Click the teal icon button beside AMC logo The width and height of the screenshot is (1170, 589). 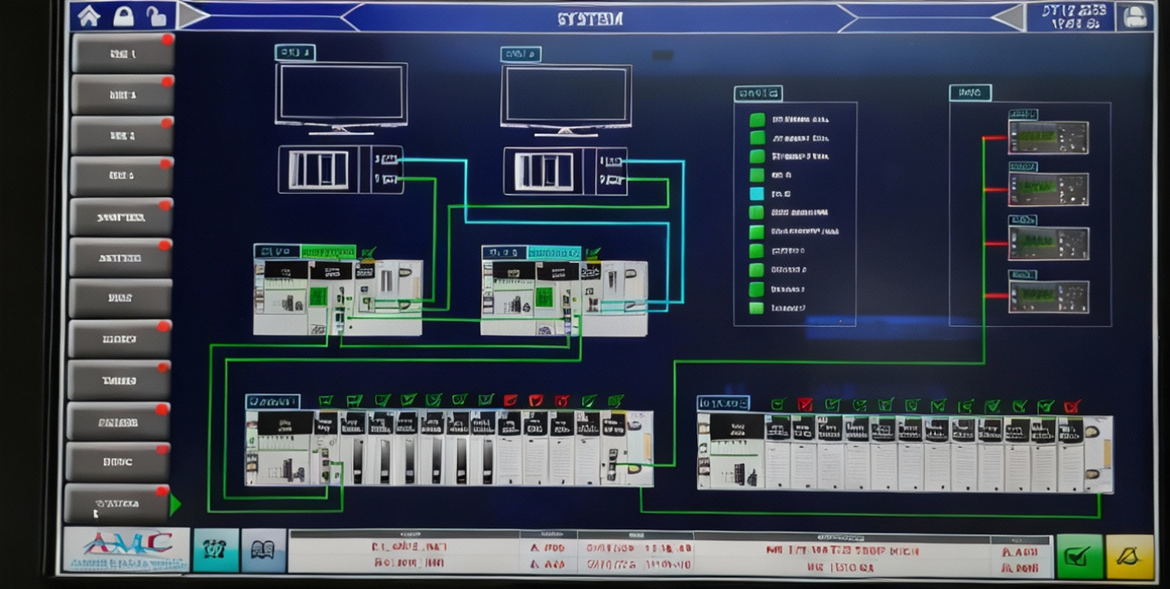[x=215, y=551]
